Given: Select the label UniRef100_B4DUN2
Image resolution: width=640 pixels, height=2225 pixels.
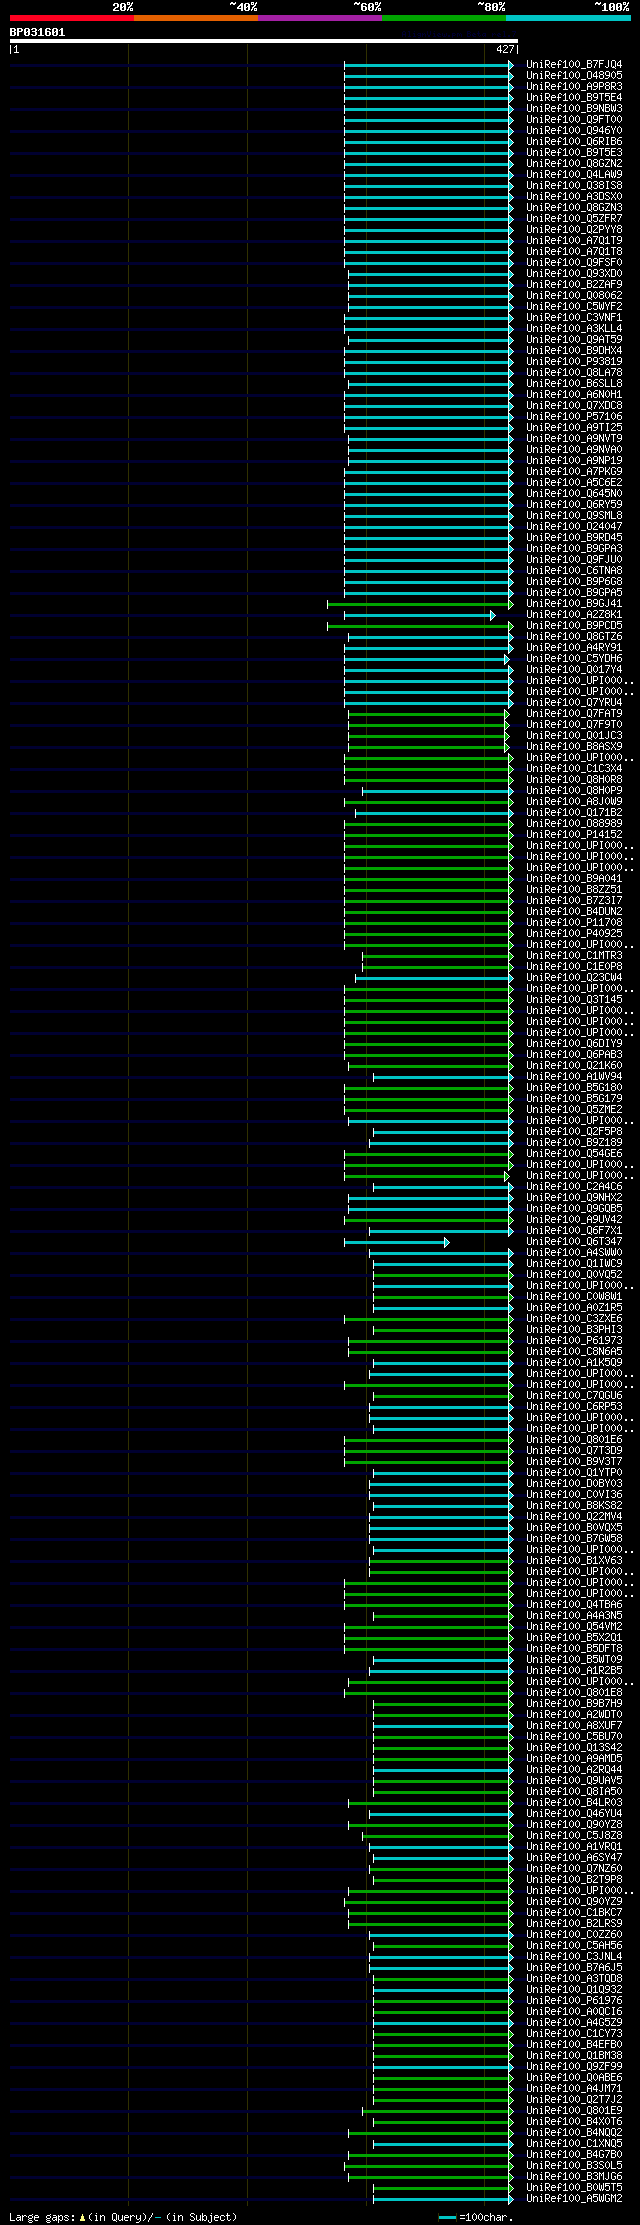Looking at the screenshot, I should point(574,911).
